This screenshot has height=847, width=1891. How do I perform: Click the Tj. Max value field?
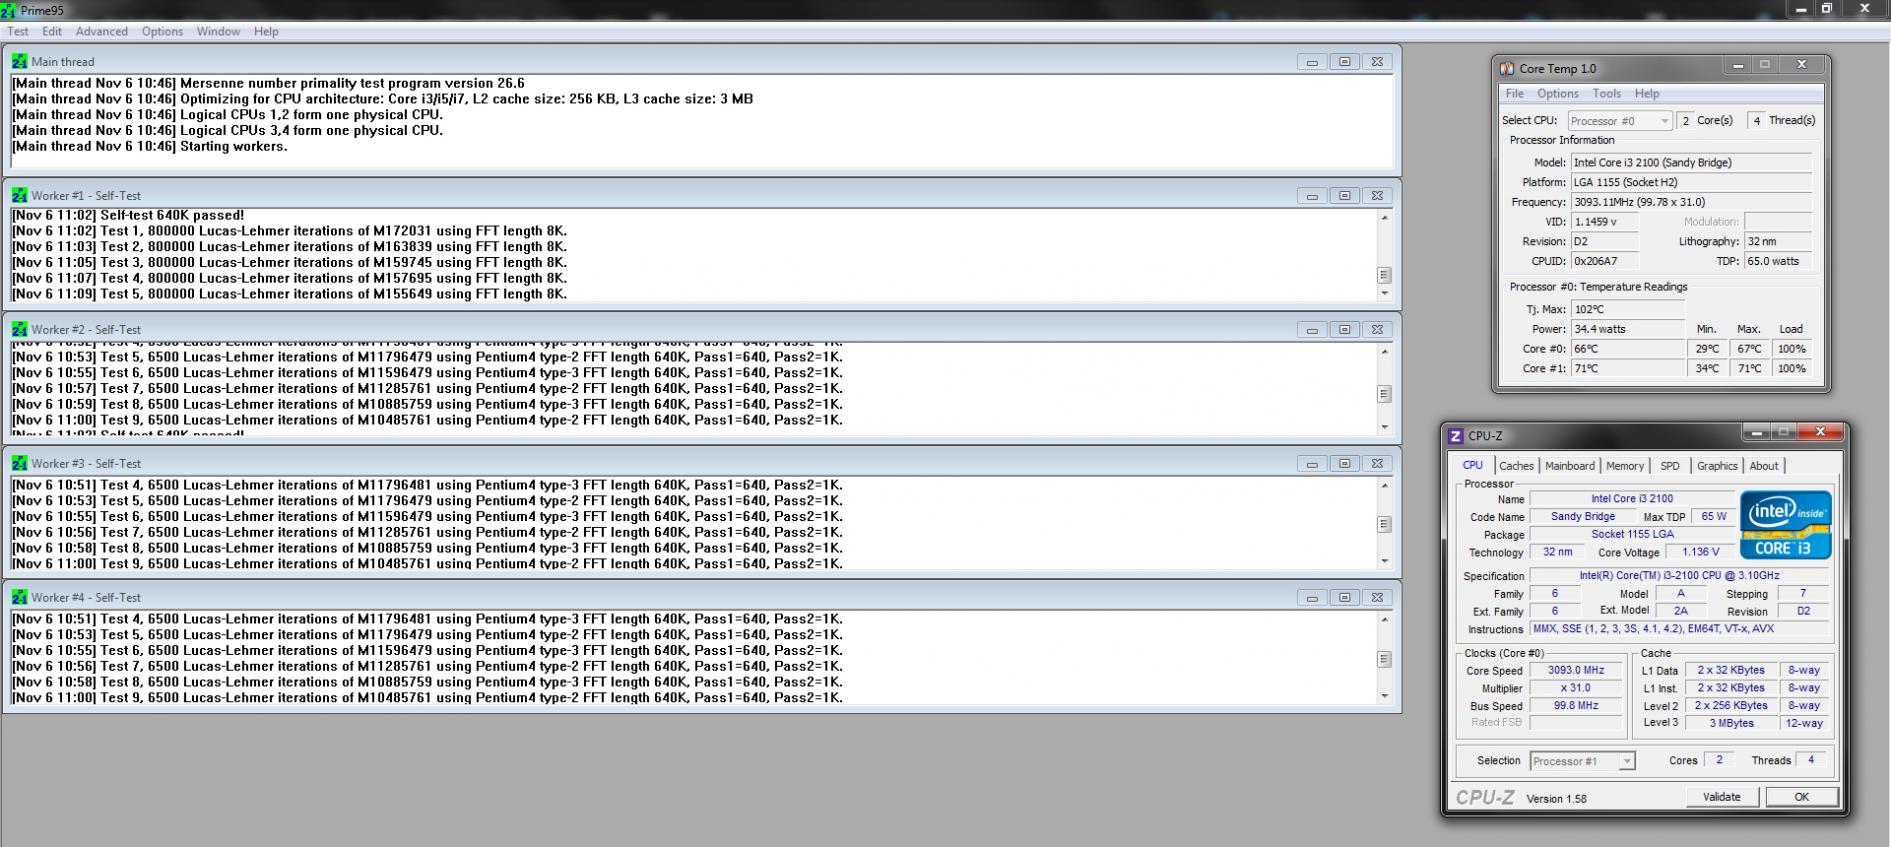1627,310
